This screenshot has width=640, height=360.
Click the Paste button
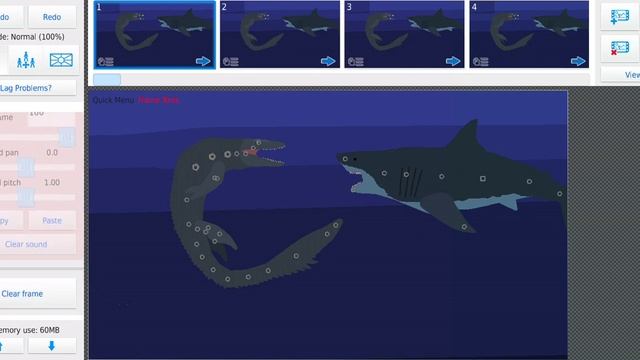coord(52,220)
